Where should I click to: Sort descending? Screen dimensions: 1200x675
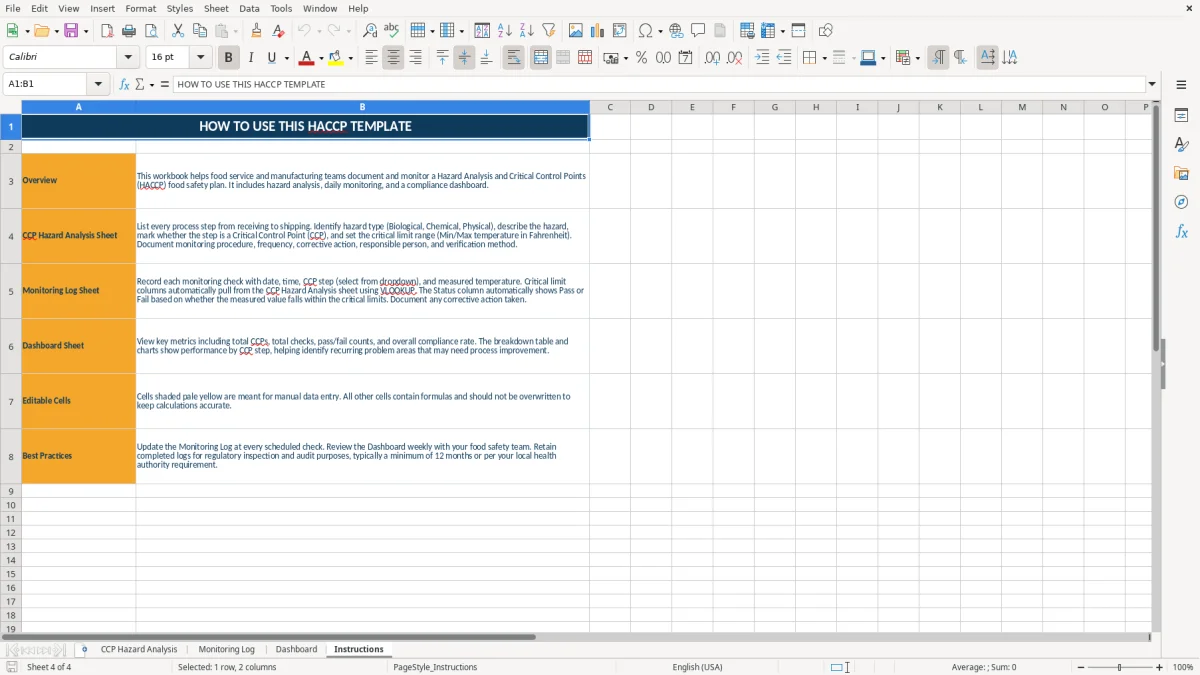pyautogui.click(x=526, y=31)
